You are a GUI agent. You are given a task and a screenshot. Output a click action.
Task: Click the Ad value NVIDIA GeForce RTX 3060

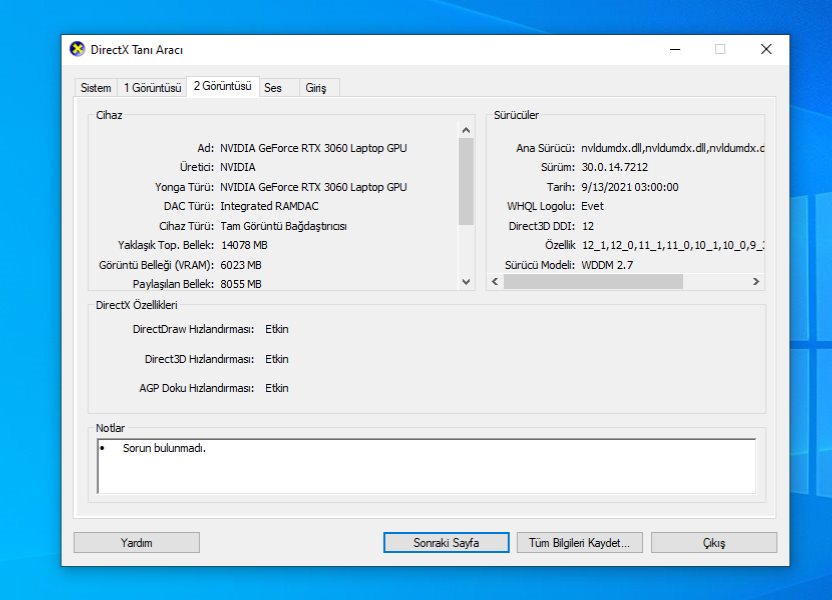click(x=314, y=148)
